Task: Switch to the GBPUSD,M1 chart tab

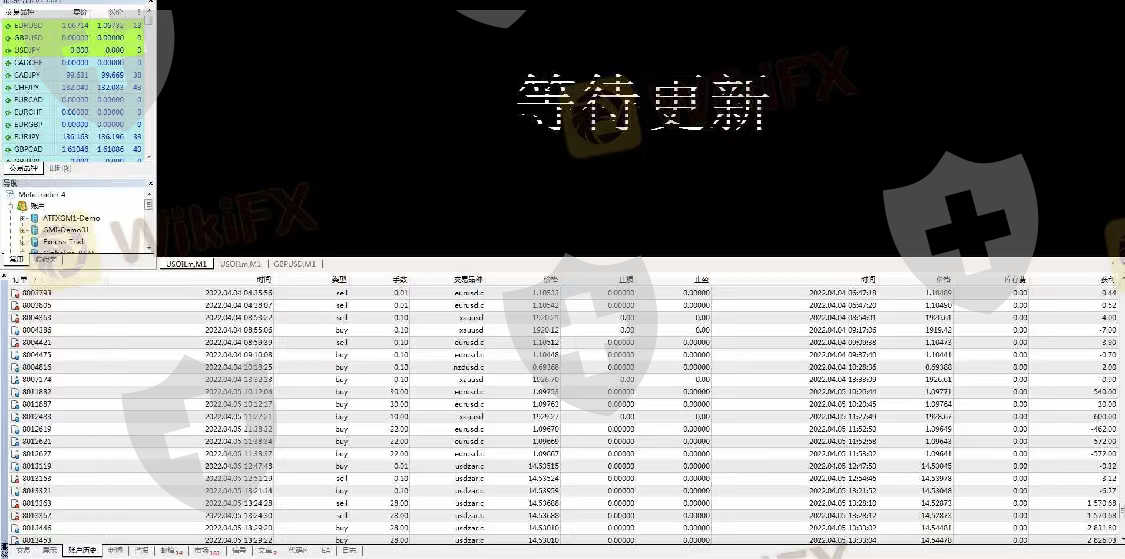Action: coord(294,264)
